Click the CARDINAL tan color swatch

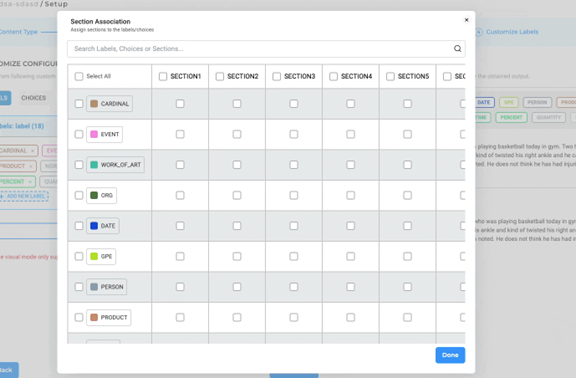click(x=94, y=104)
